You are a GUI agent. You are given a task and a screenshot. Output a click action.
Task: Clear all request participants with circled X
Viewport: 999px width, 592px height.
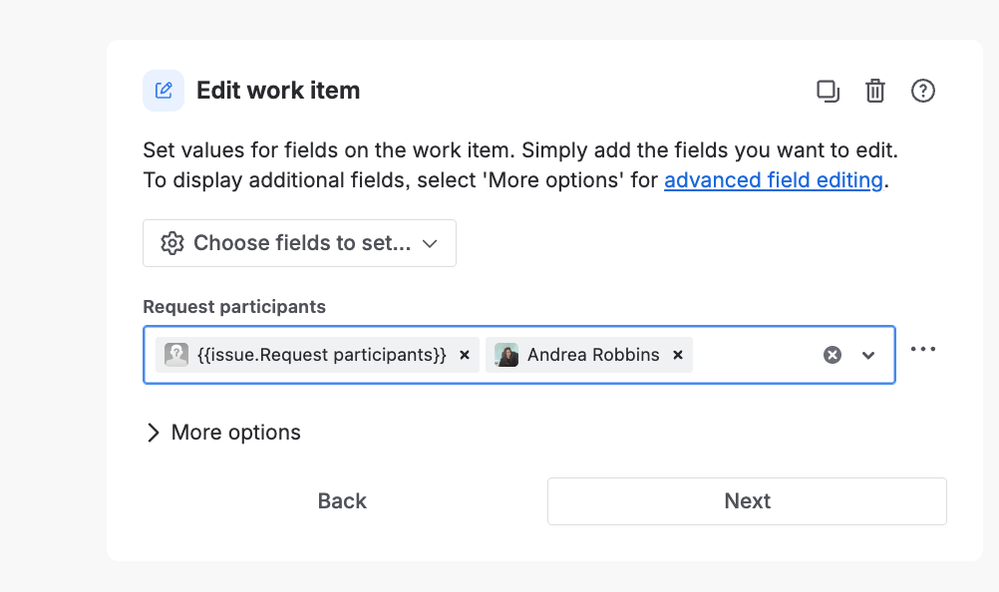832,355
